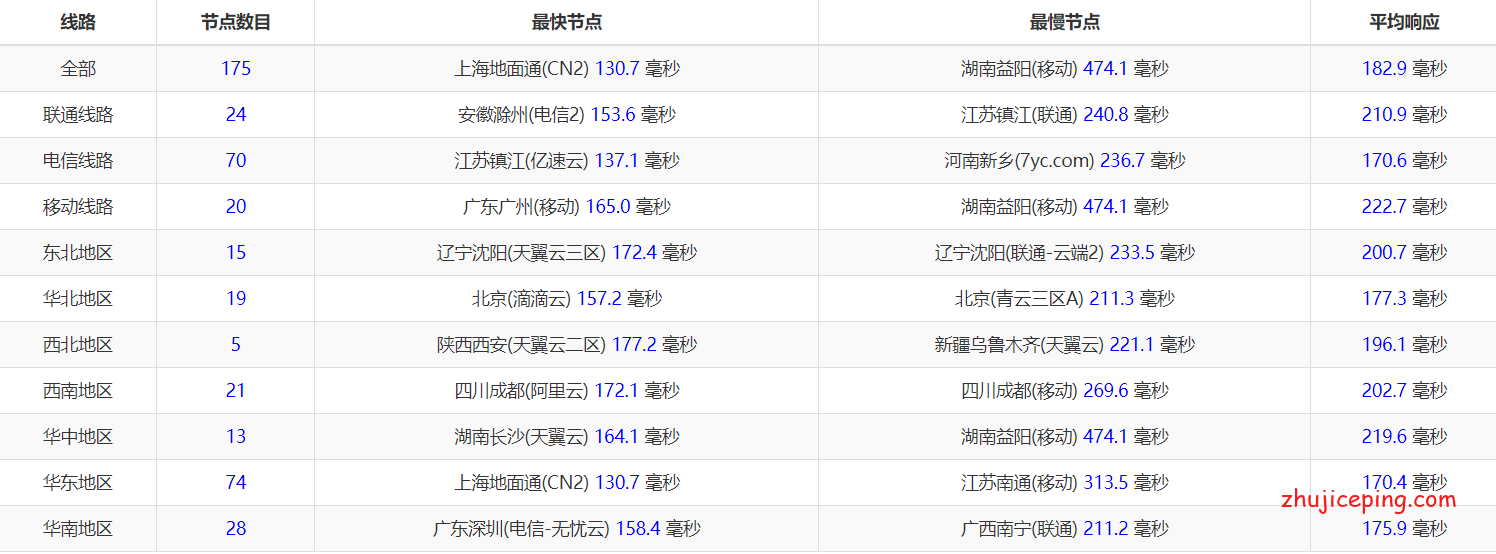Click slowest node 广西南宁(联通) 211.2 毫秒

(x=1065, y=529)
